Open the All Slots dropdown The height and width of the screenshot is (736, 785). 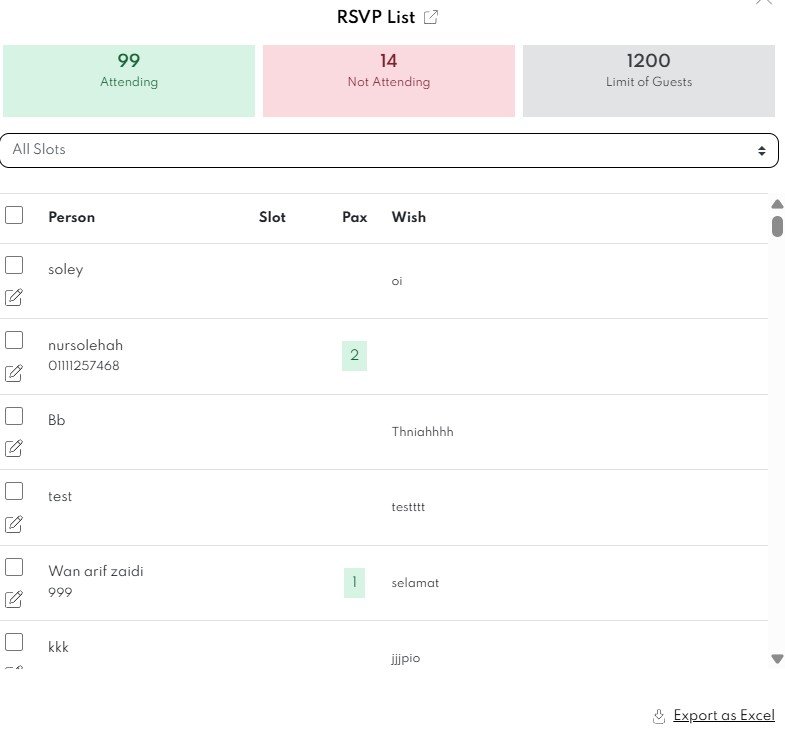click(x=389, y=150)
